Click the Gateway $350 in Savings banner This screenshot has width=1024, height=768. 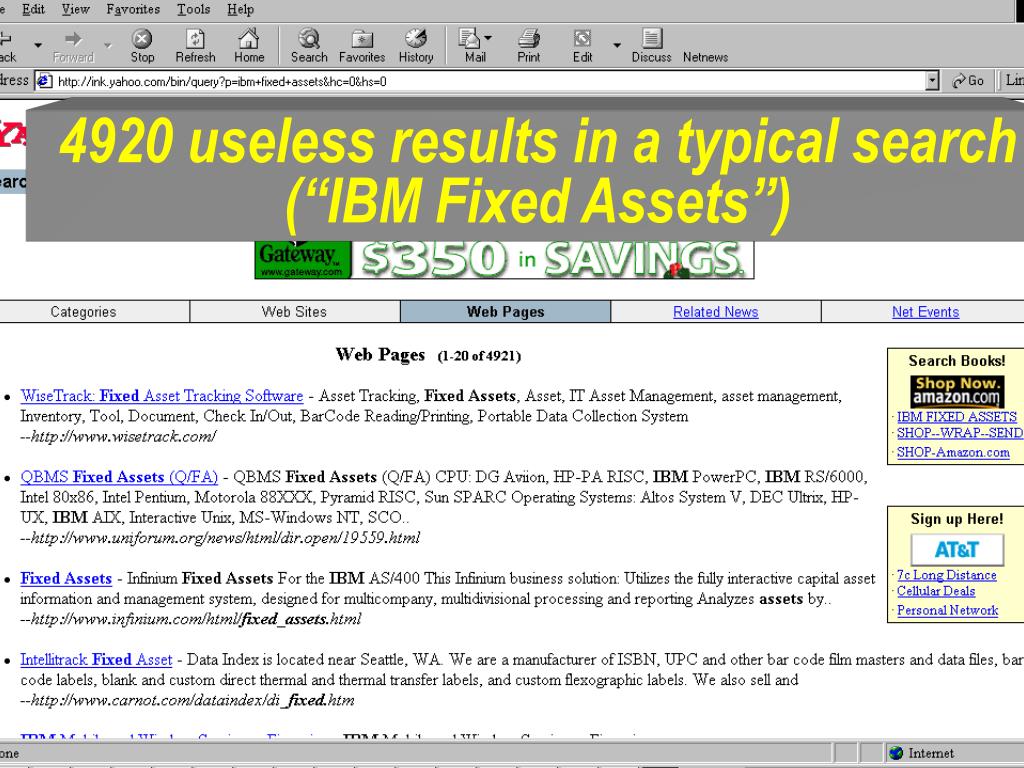504,259
